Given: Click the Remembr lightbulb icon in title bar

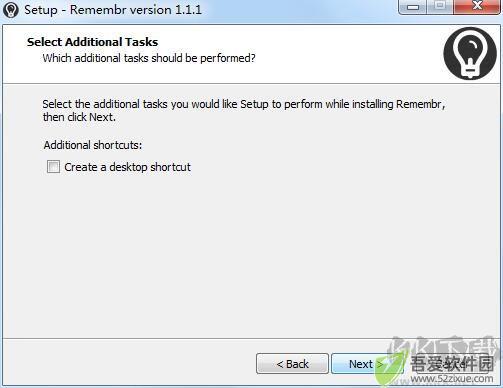Looking at the screenshot, I should 10,10.
